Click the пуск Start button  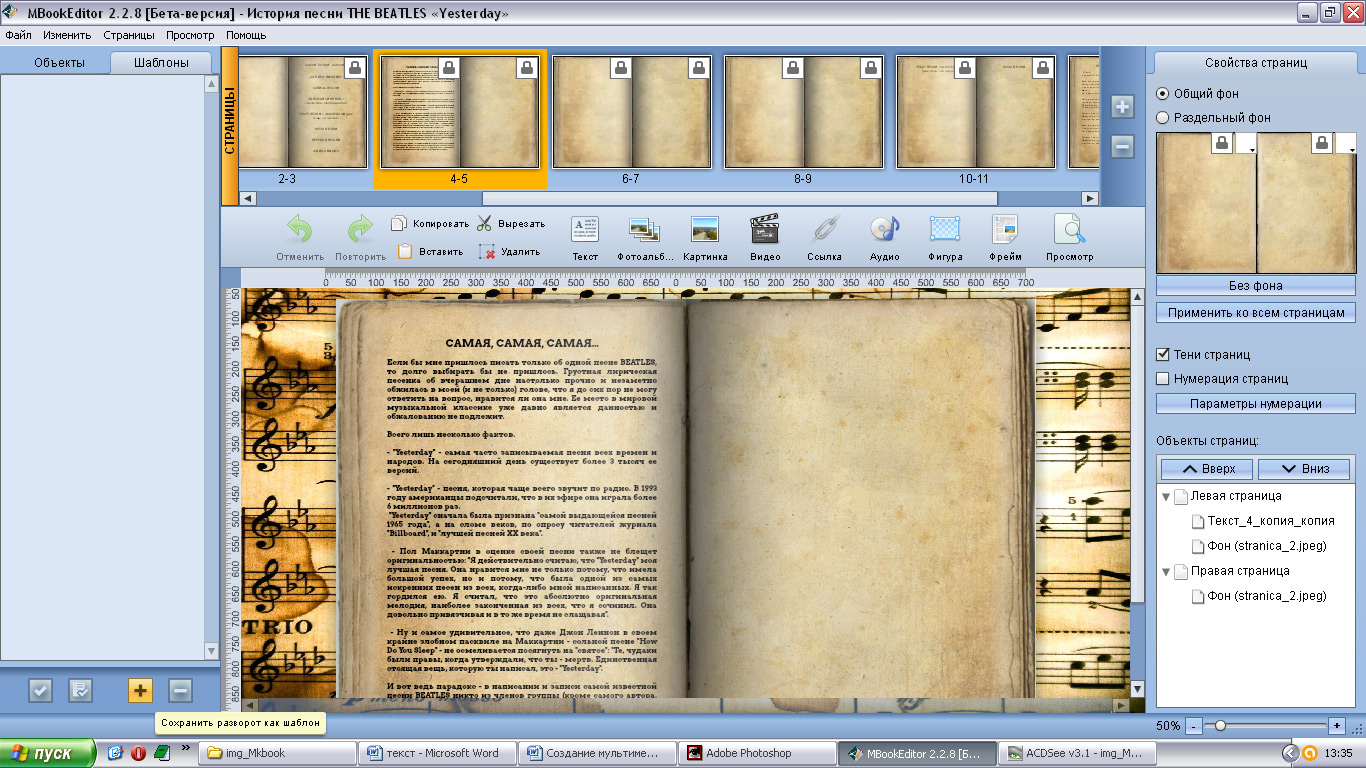(x=48, y=753)
